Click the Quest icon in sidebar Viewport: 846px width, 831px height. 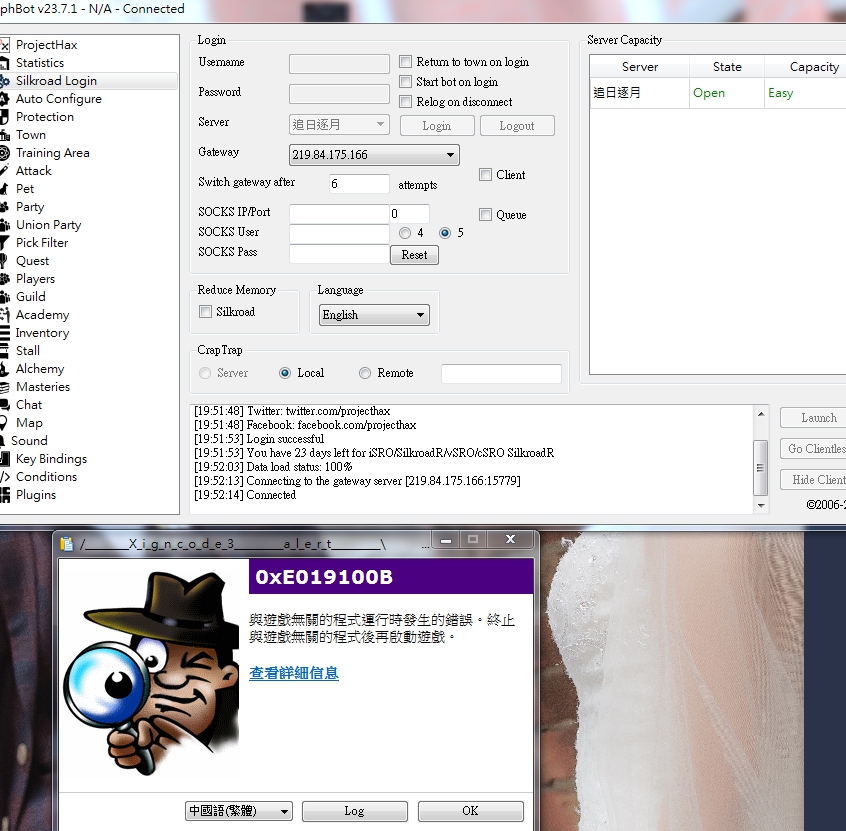coord(5,261)
